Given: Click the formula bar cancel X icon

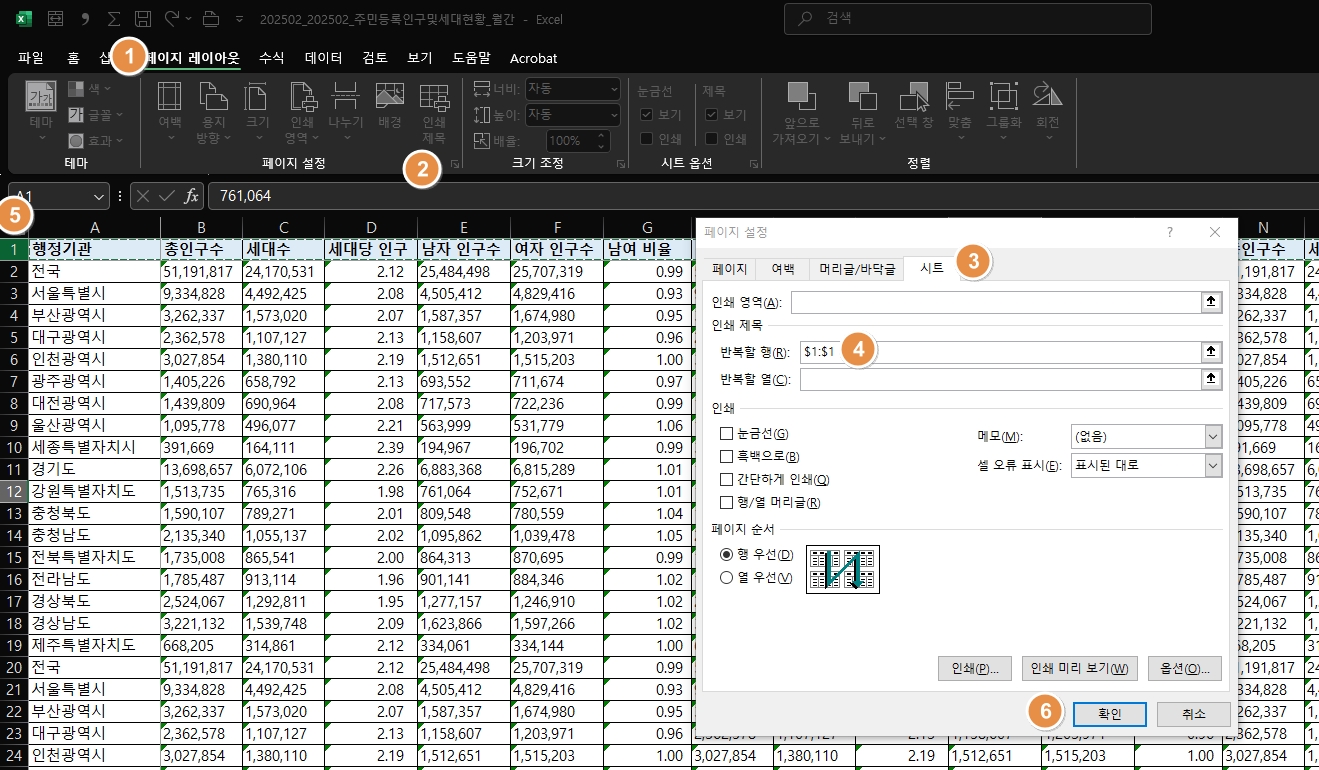Looking at the screenshot, I should coord(144,196).
